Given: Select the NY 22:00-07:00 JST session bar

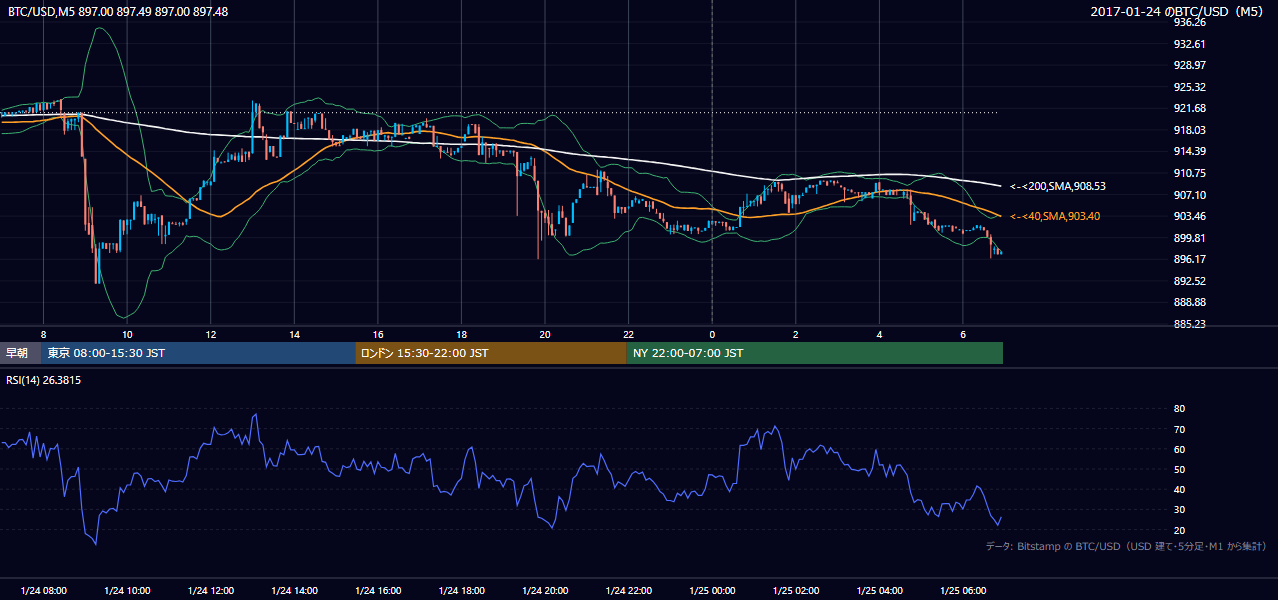Looking at the screenshot, I should [x=815, y=353].
